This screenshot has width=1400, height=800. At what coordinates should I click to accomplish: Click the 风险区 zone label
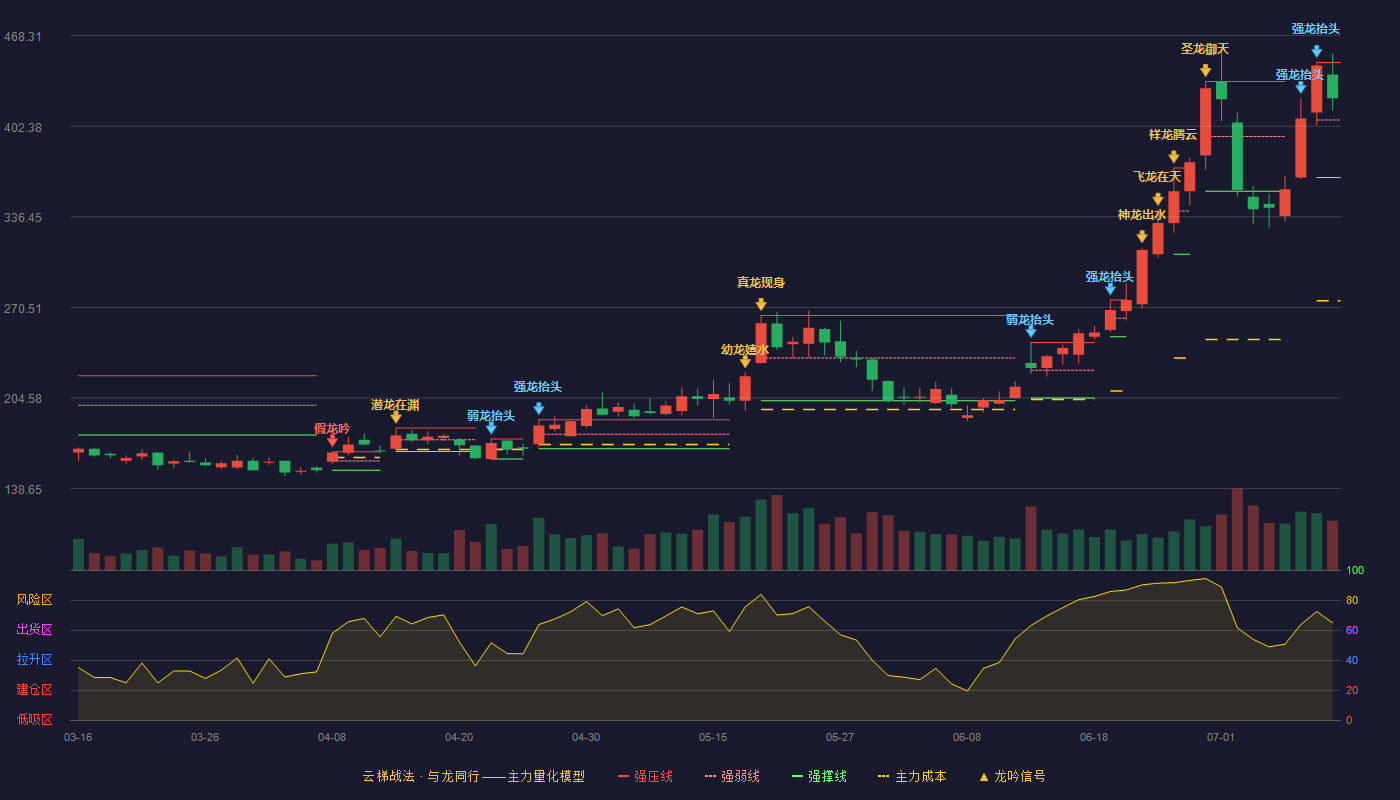point(34,600)
